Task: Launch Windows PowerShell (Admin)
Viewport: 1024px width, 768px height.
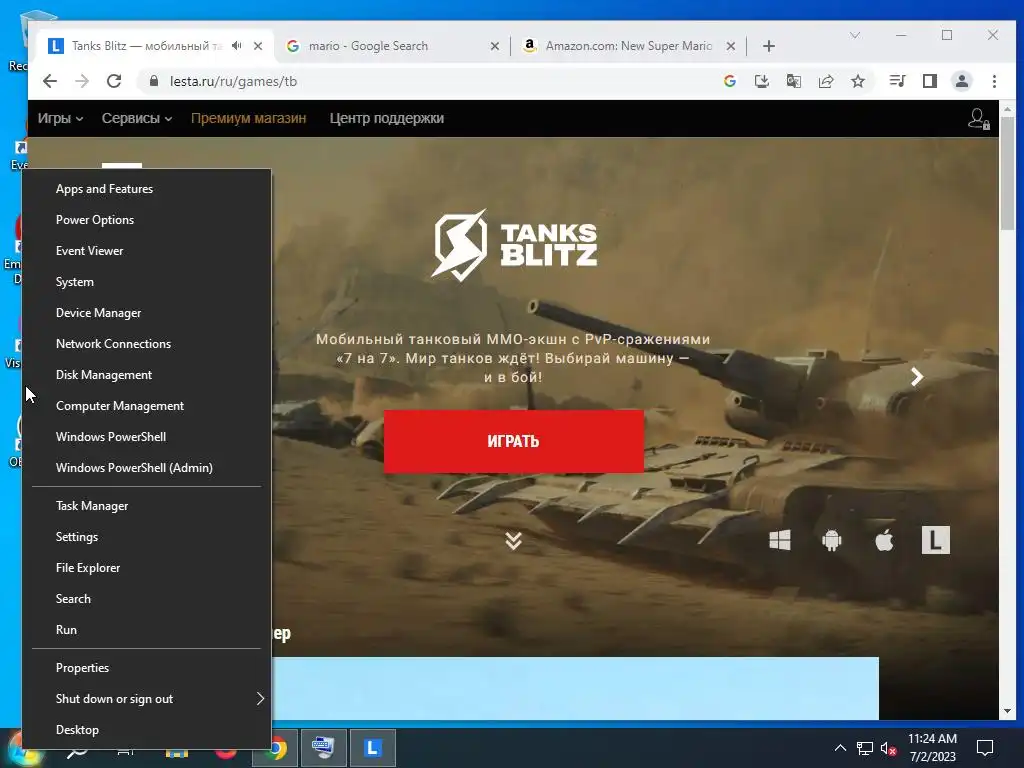Action: coord(147,468)
